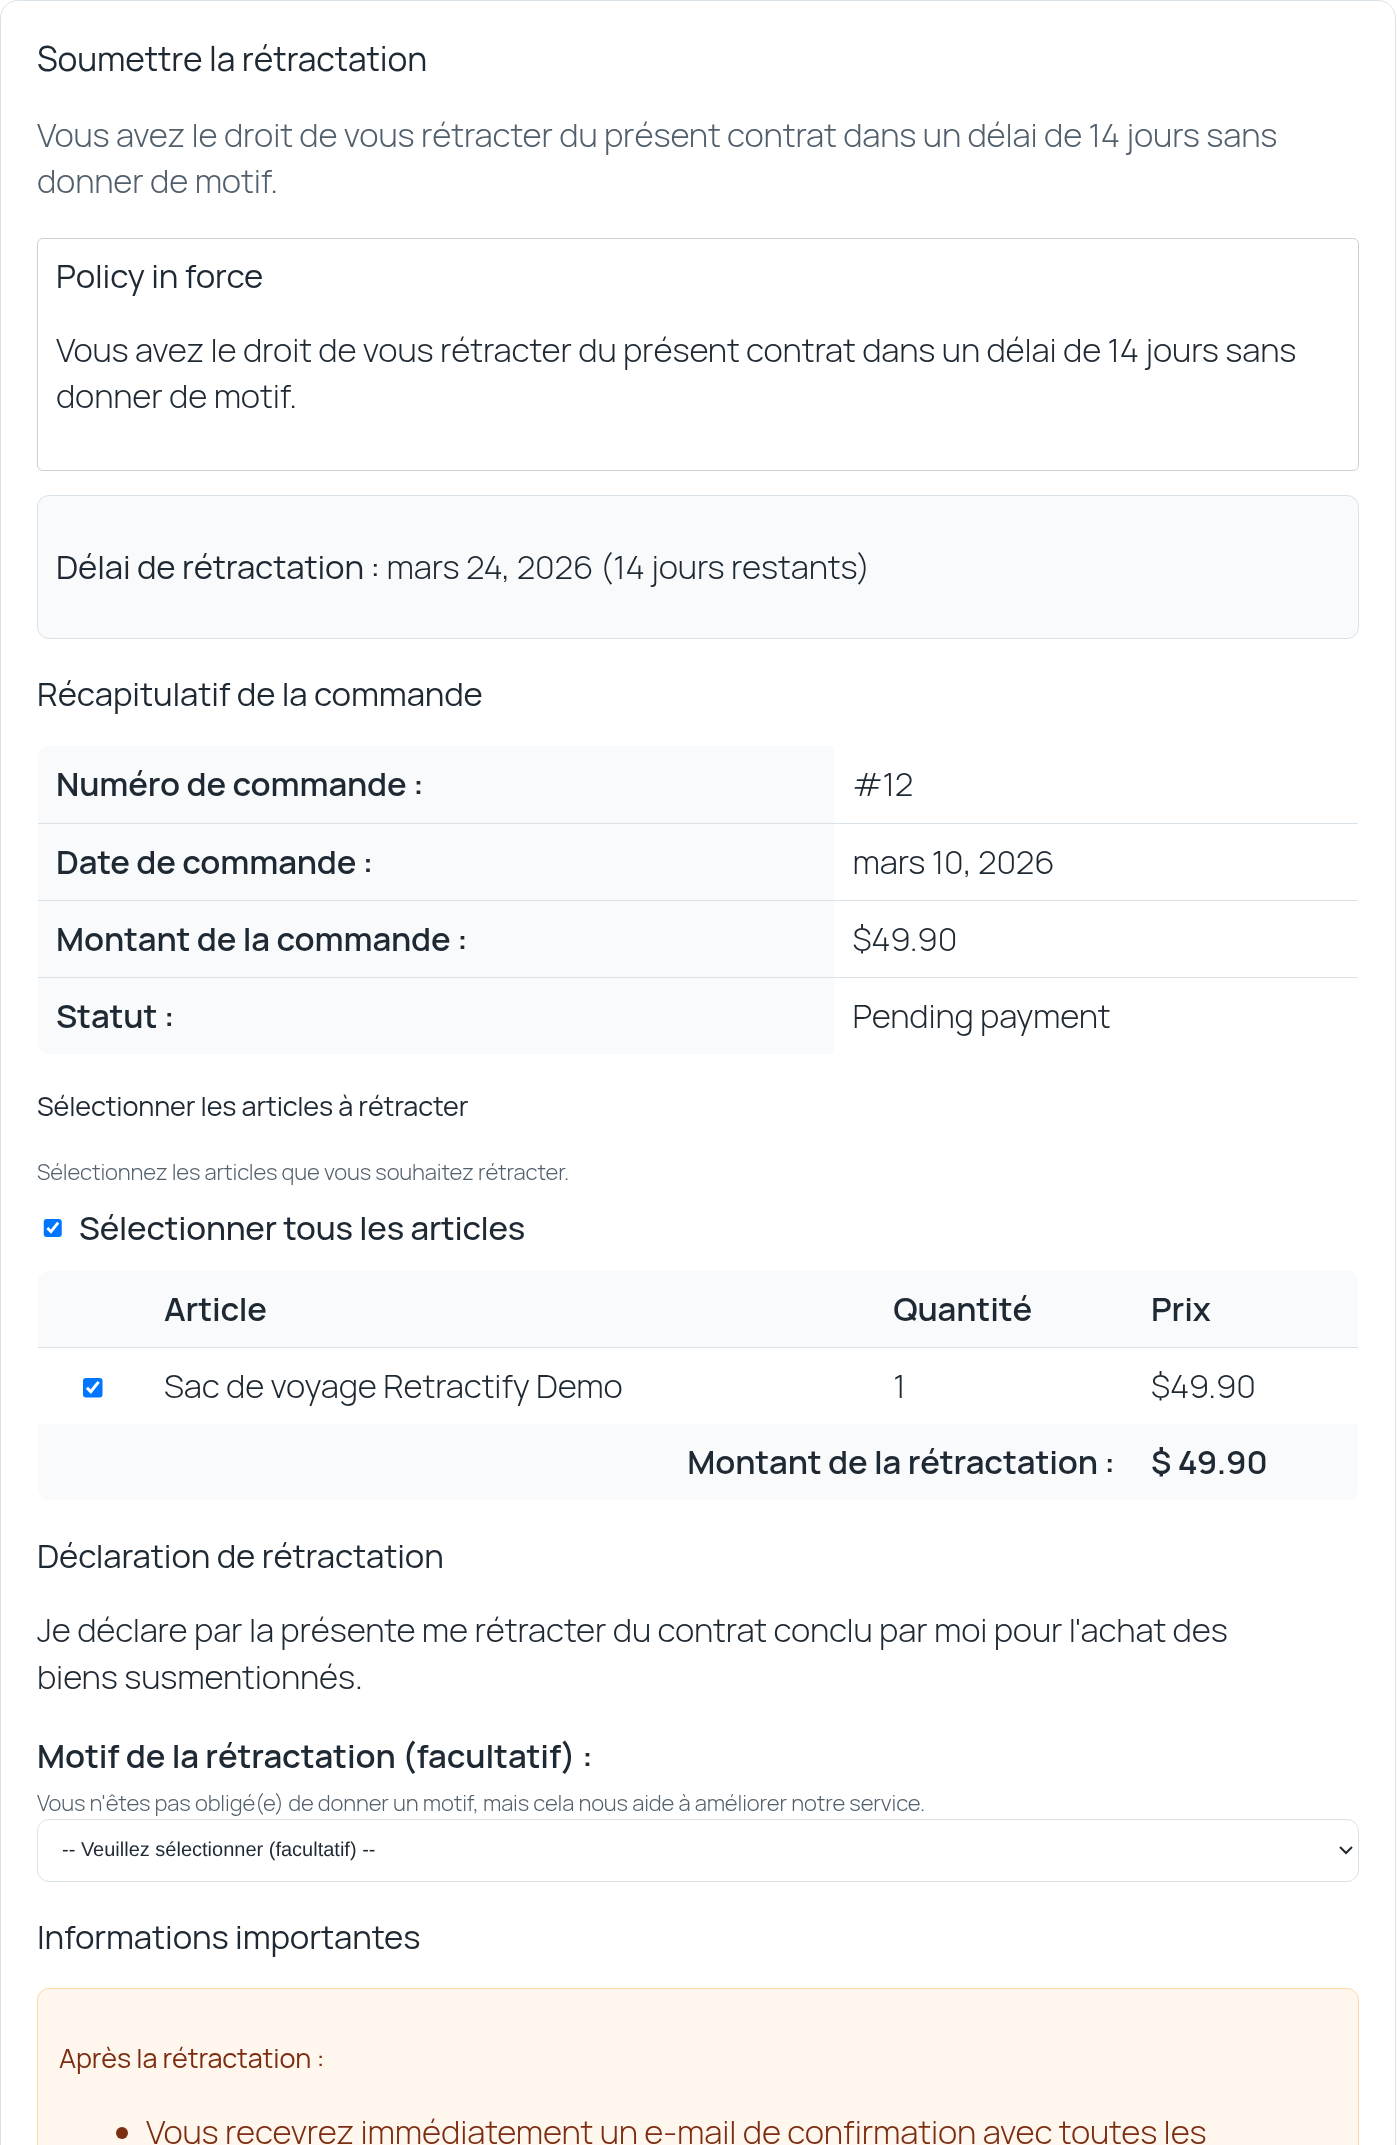Uncheck "Sélectionner tous les articles"
This screenshot has width=1397, height=2145.
tap(52, 1228)
